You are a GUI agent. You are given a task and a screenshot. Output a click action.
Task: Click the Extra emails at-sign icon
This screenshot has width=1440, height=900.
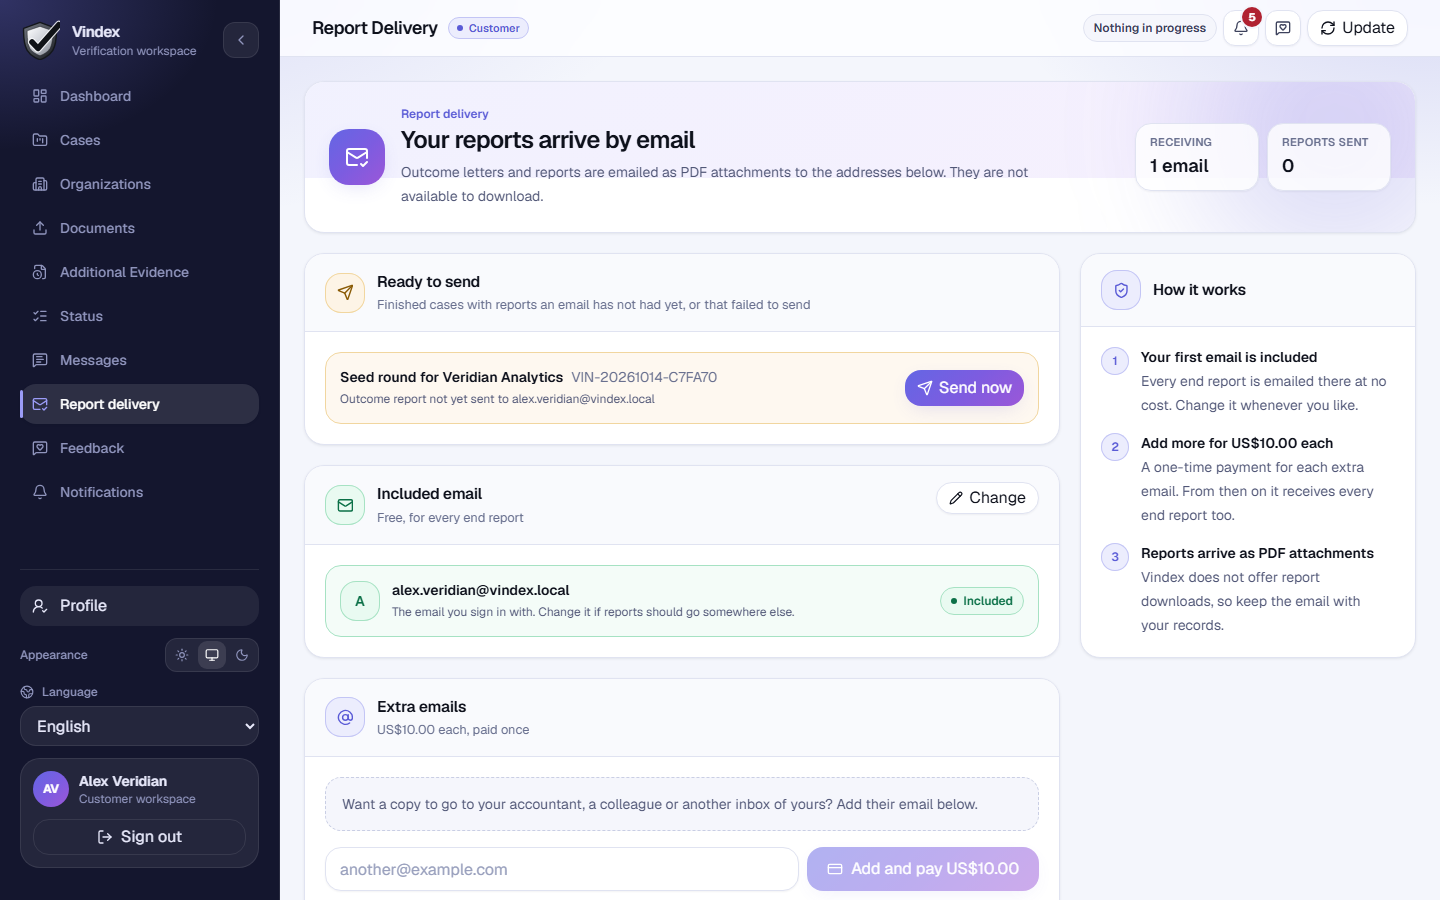tap(345, 717)
